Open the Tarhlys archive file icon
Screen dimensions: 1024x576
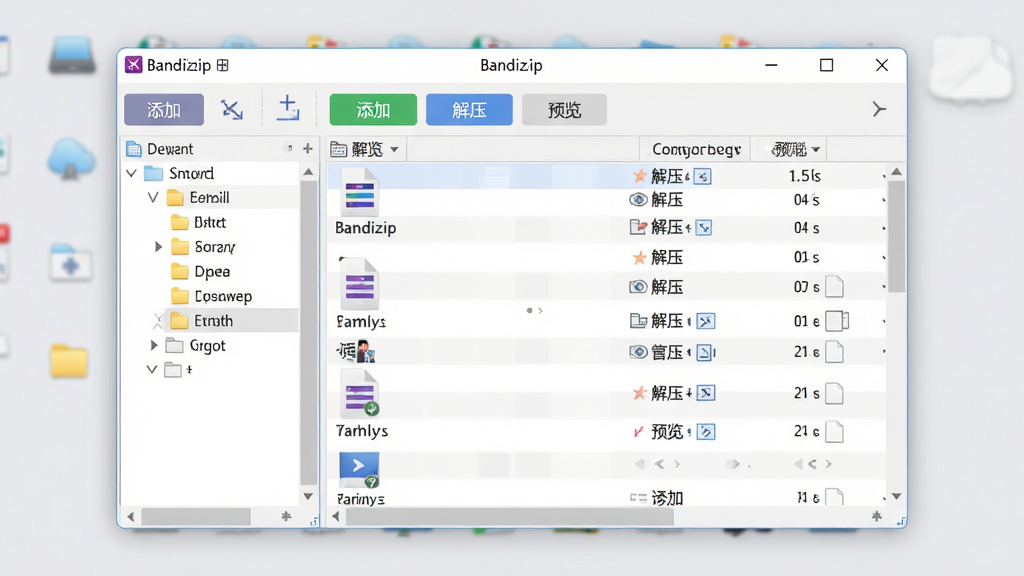(360, 394)
